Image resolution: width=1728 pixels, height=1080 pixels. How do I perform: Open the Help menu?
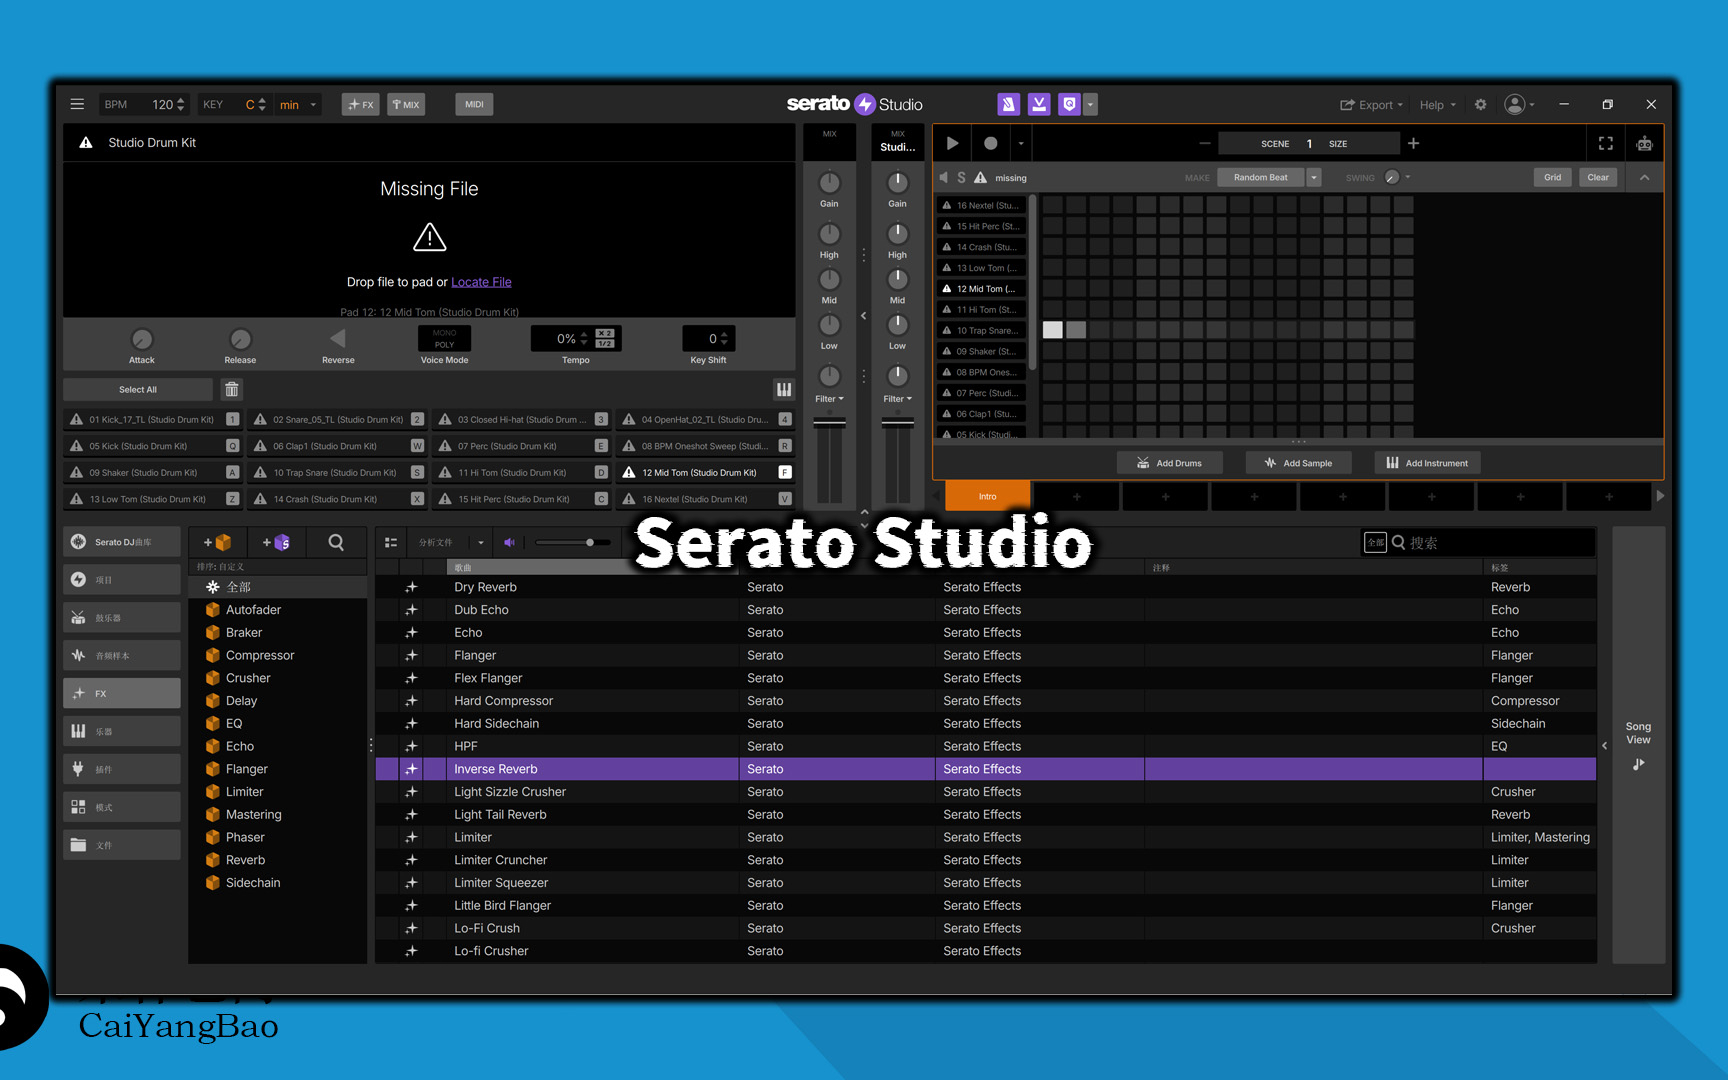pyautogui.click(x=1437, y=105)
